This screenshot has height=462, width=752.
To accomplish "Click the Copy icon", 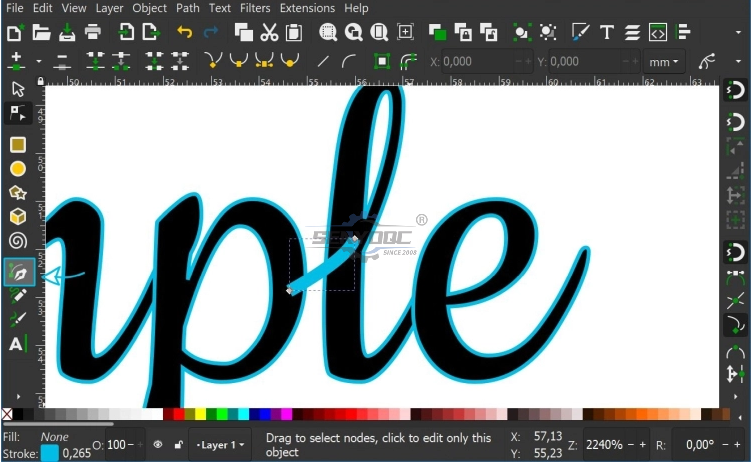I will click(x=244, y=32).
